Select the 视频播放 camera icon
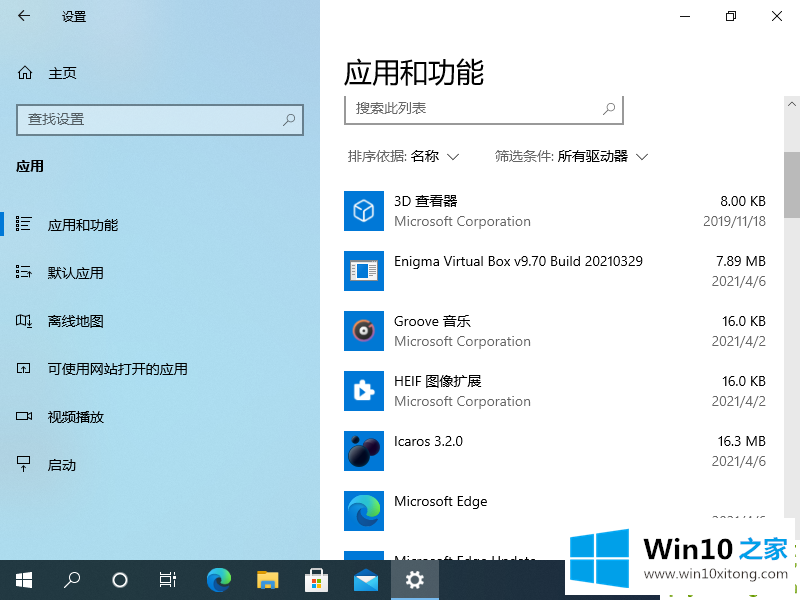 [x=23, y=416]
